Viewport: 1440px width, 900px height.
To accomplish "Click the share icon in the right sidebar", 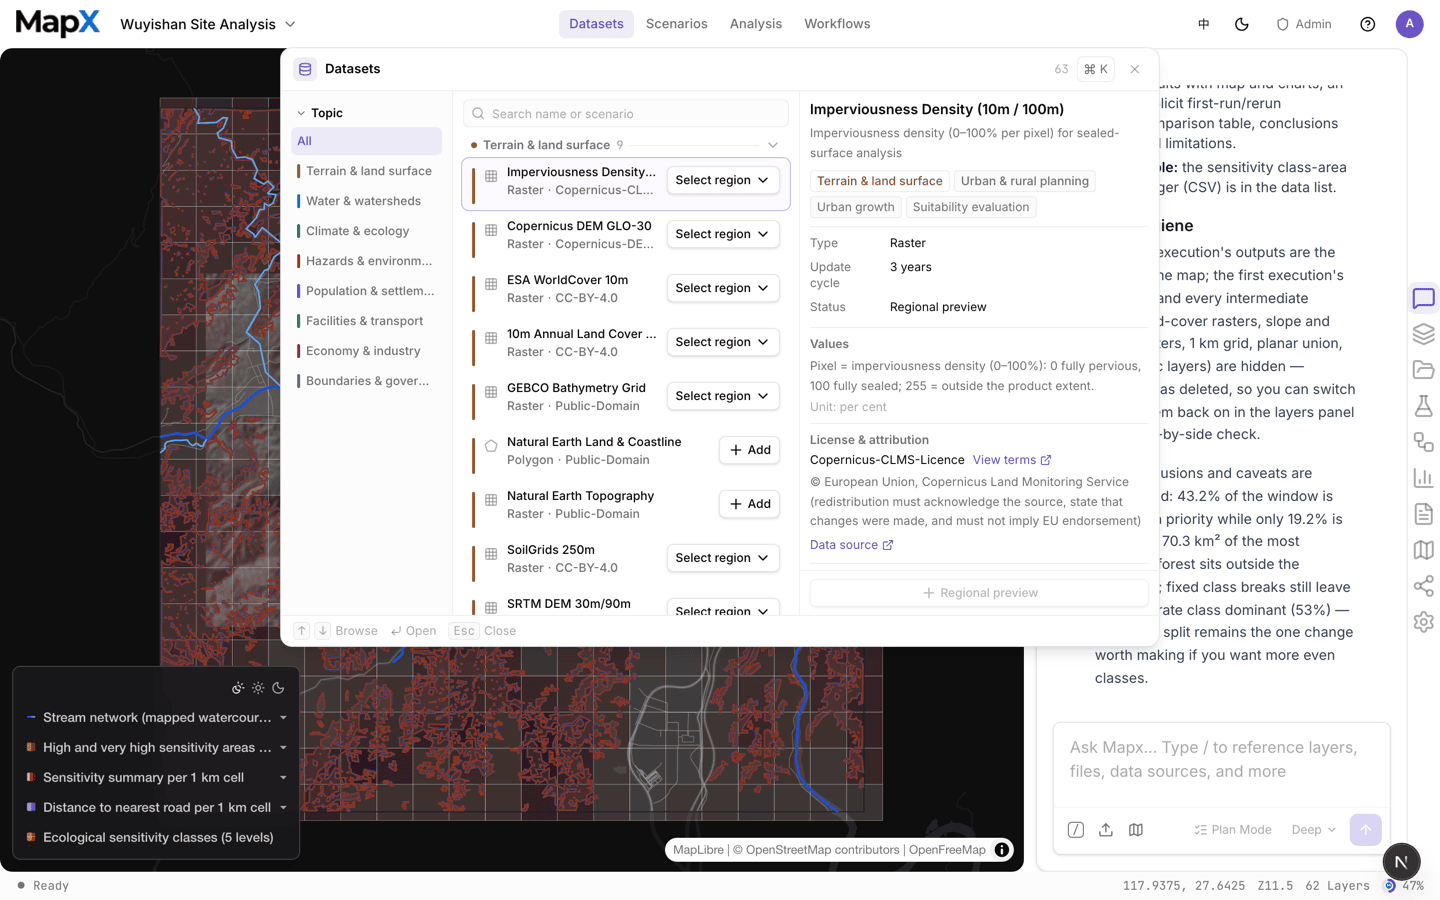I will coord(1423,586).
